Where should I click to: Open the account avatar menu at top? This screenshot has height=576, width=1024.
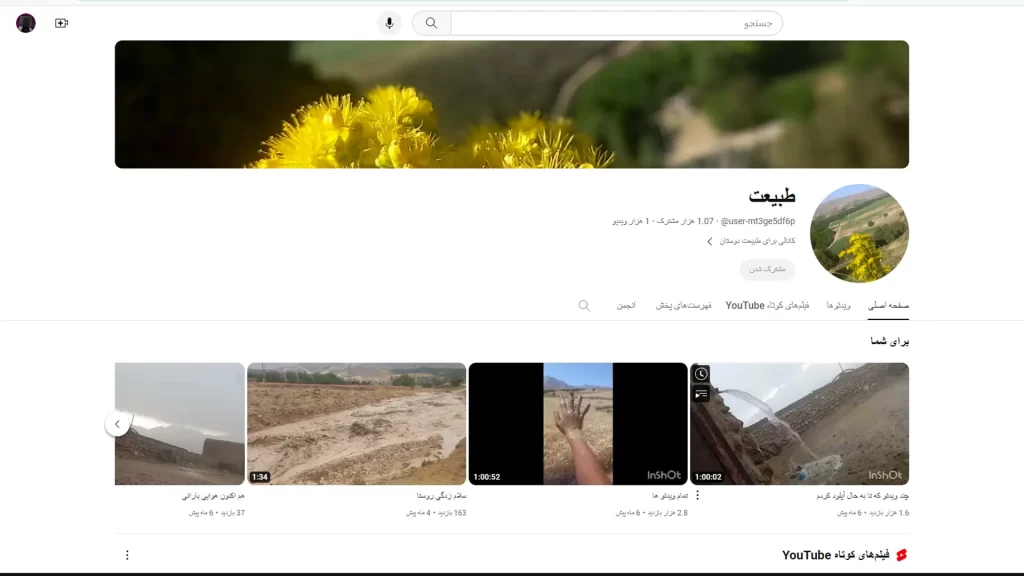tap(25, 24)
